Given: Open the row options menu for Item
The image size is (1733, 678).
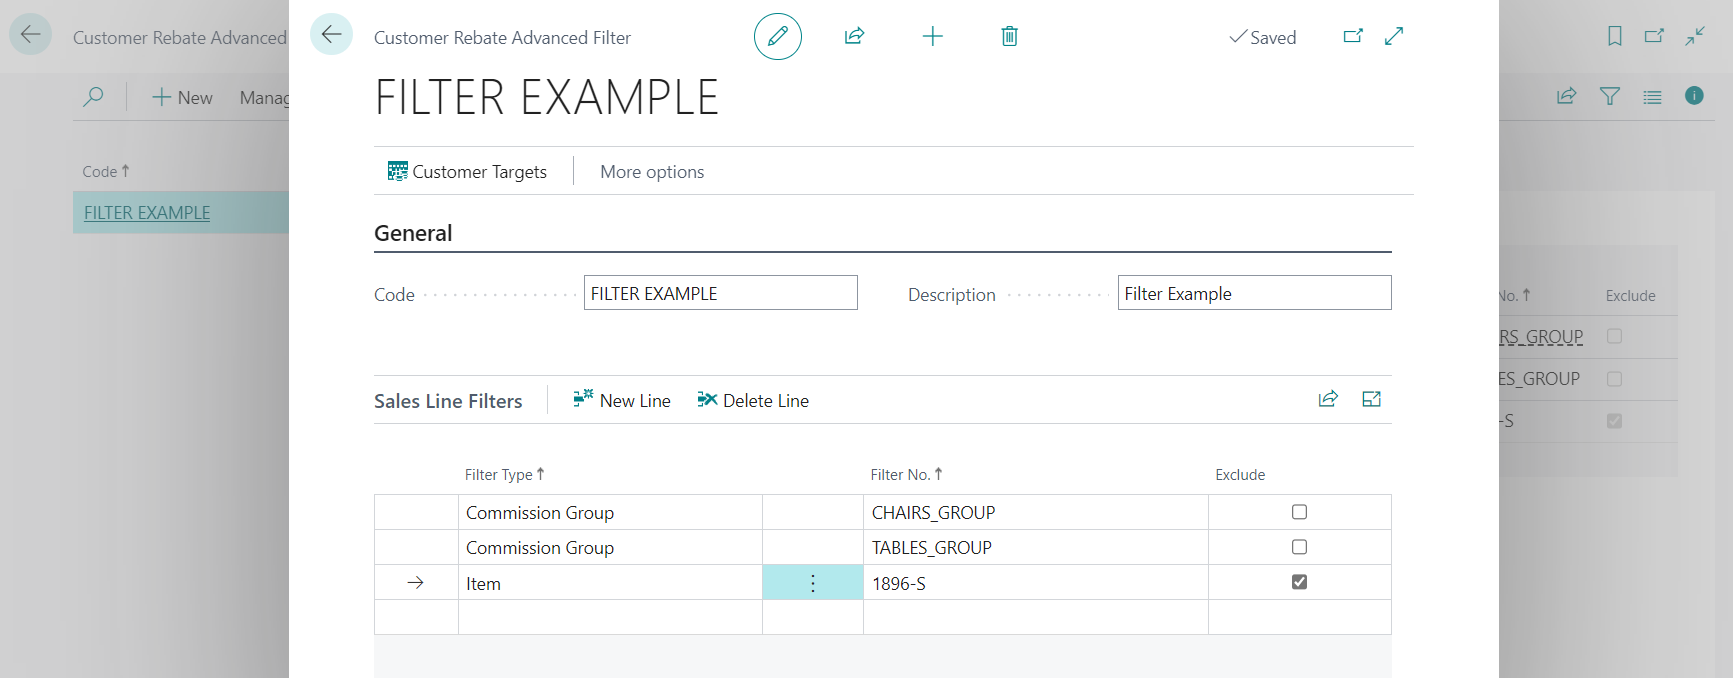Looking at the screenshot, I should 812,583.
